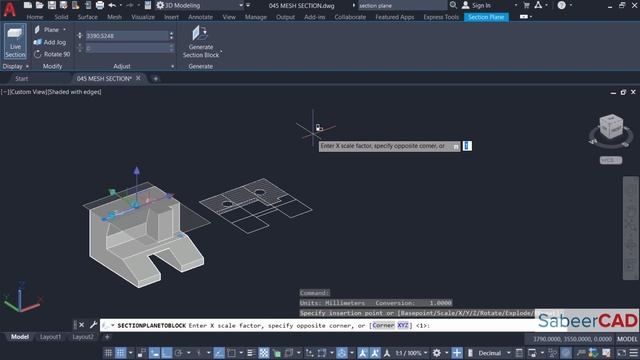Click the selection cycling icon
Viewport: 640px width, 360px height.
(277, 353)
